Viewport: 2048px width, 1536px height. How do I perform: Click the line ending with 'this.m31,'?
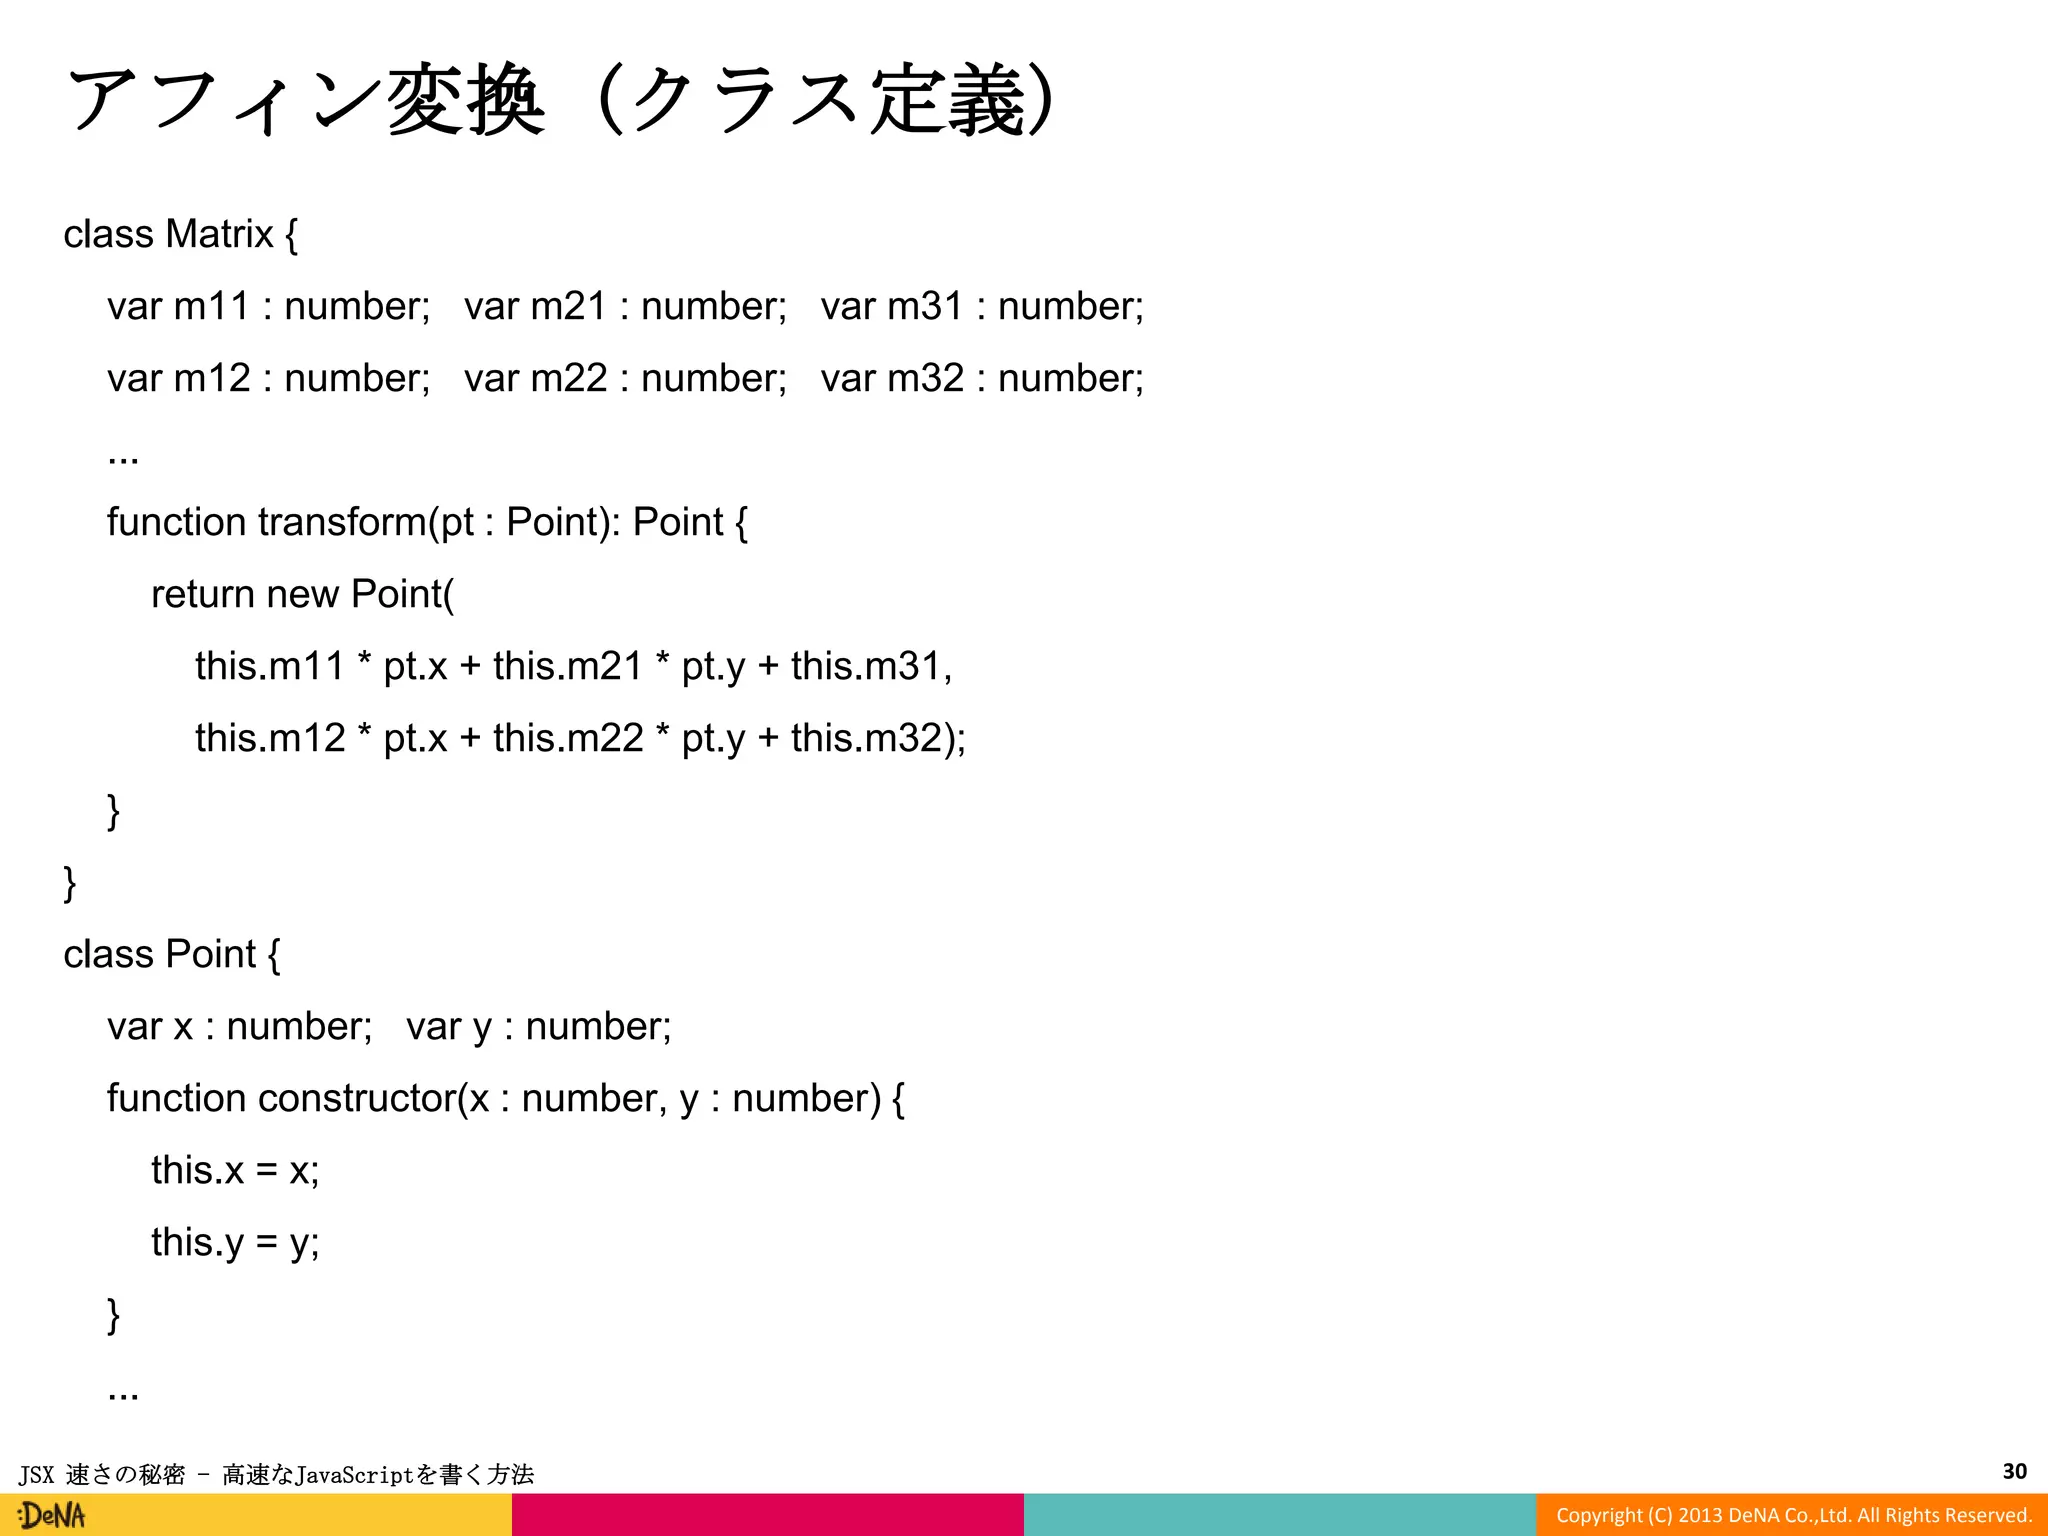click(x=573, y=666)
